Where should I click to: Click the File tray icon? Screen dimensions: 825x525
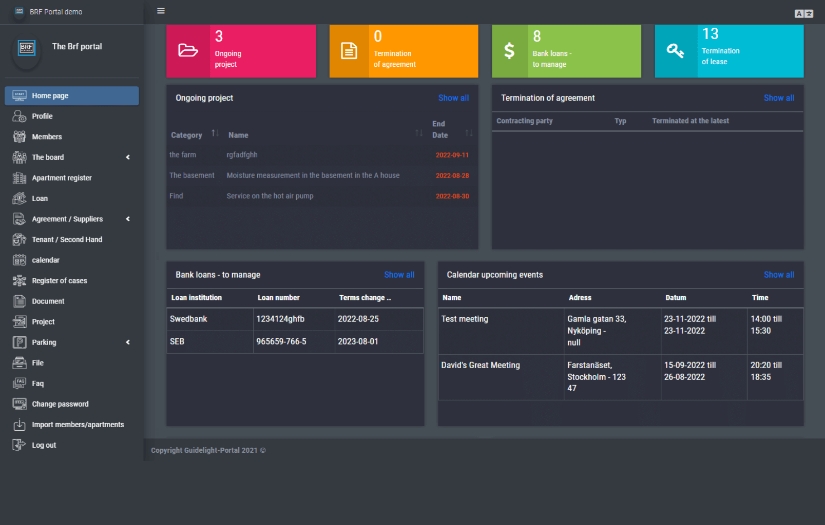click(x=19, y=363)
